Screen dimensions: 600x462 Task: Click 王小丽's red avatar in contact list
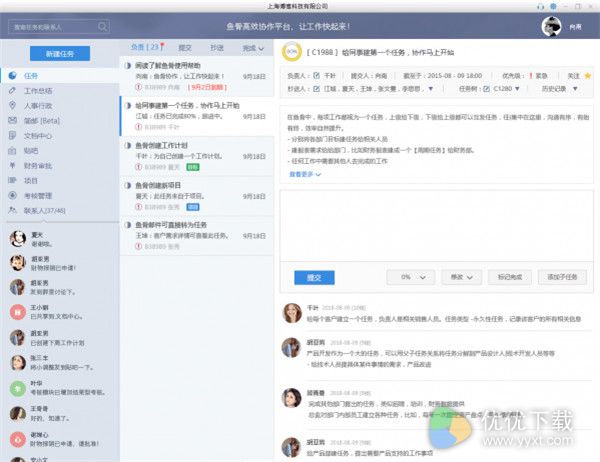coord(18,313)
